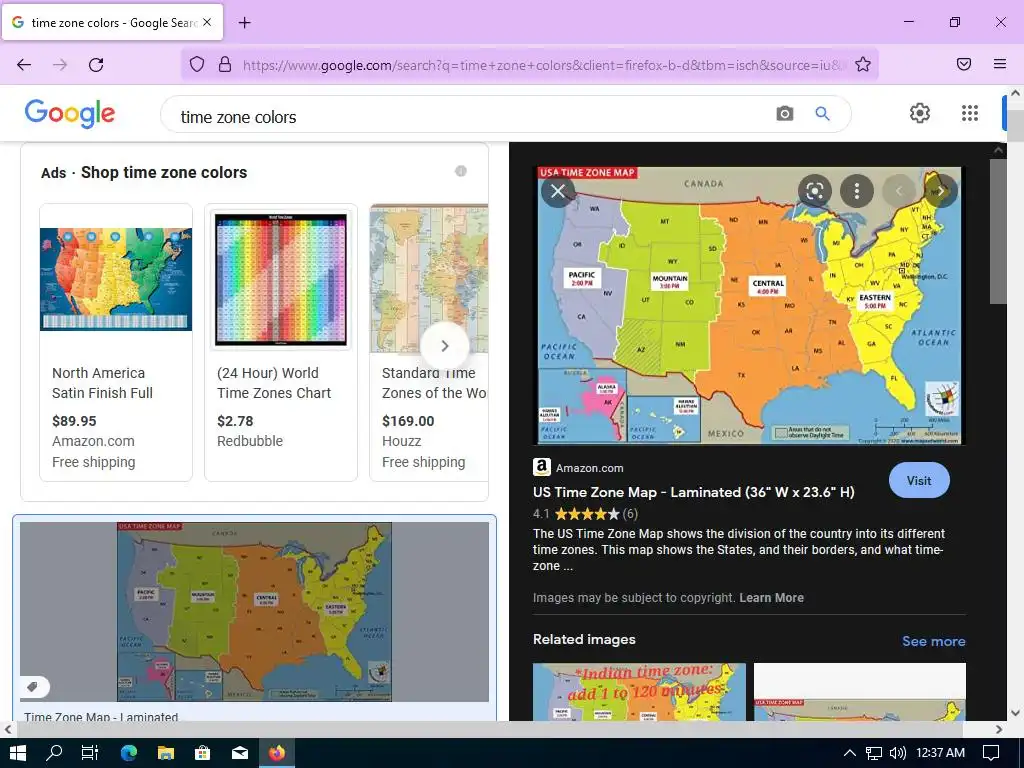Open the Standard Time Zones Houzz ad
The width and height of the screenshot is (1024, 768).
429,342
